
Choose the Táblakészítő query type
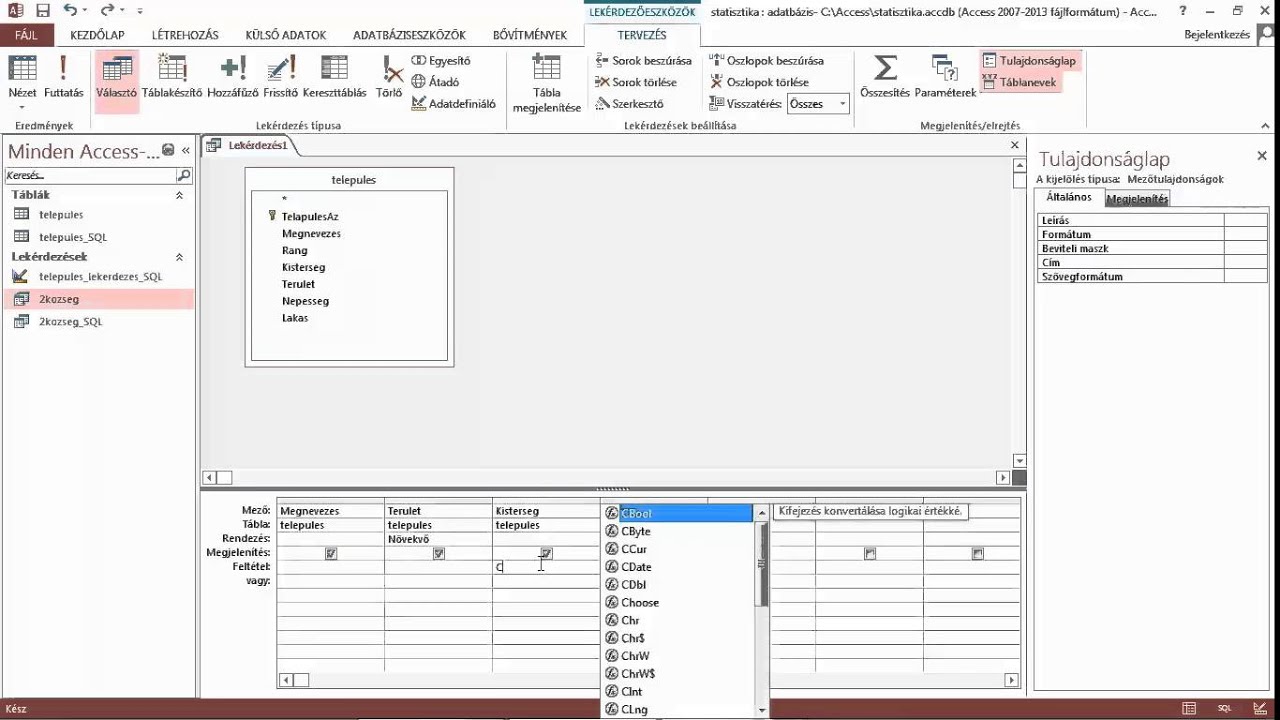coord(172,78)
